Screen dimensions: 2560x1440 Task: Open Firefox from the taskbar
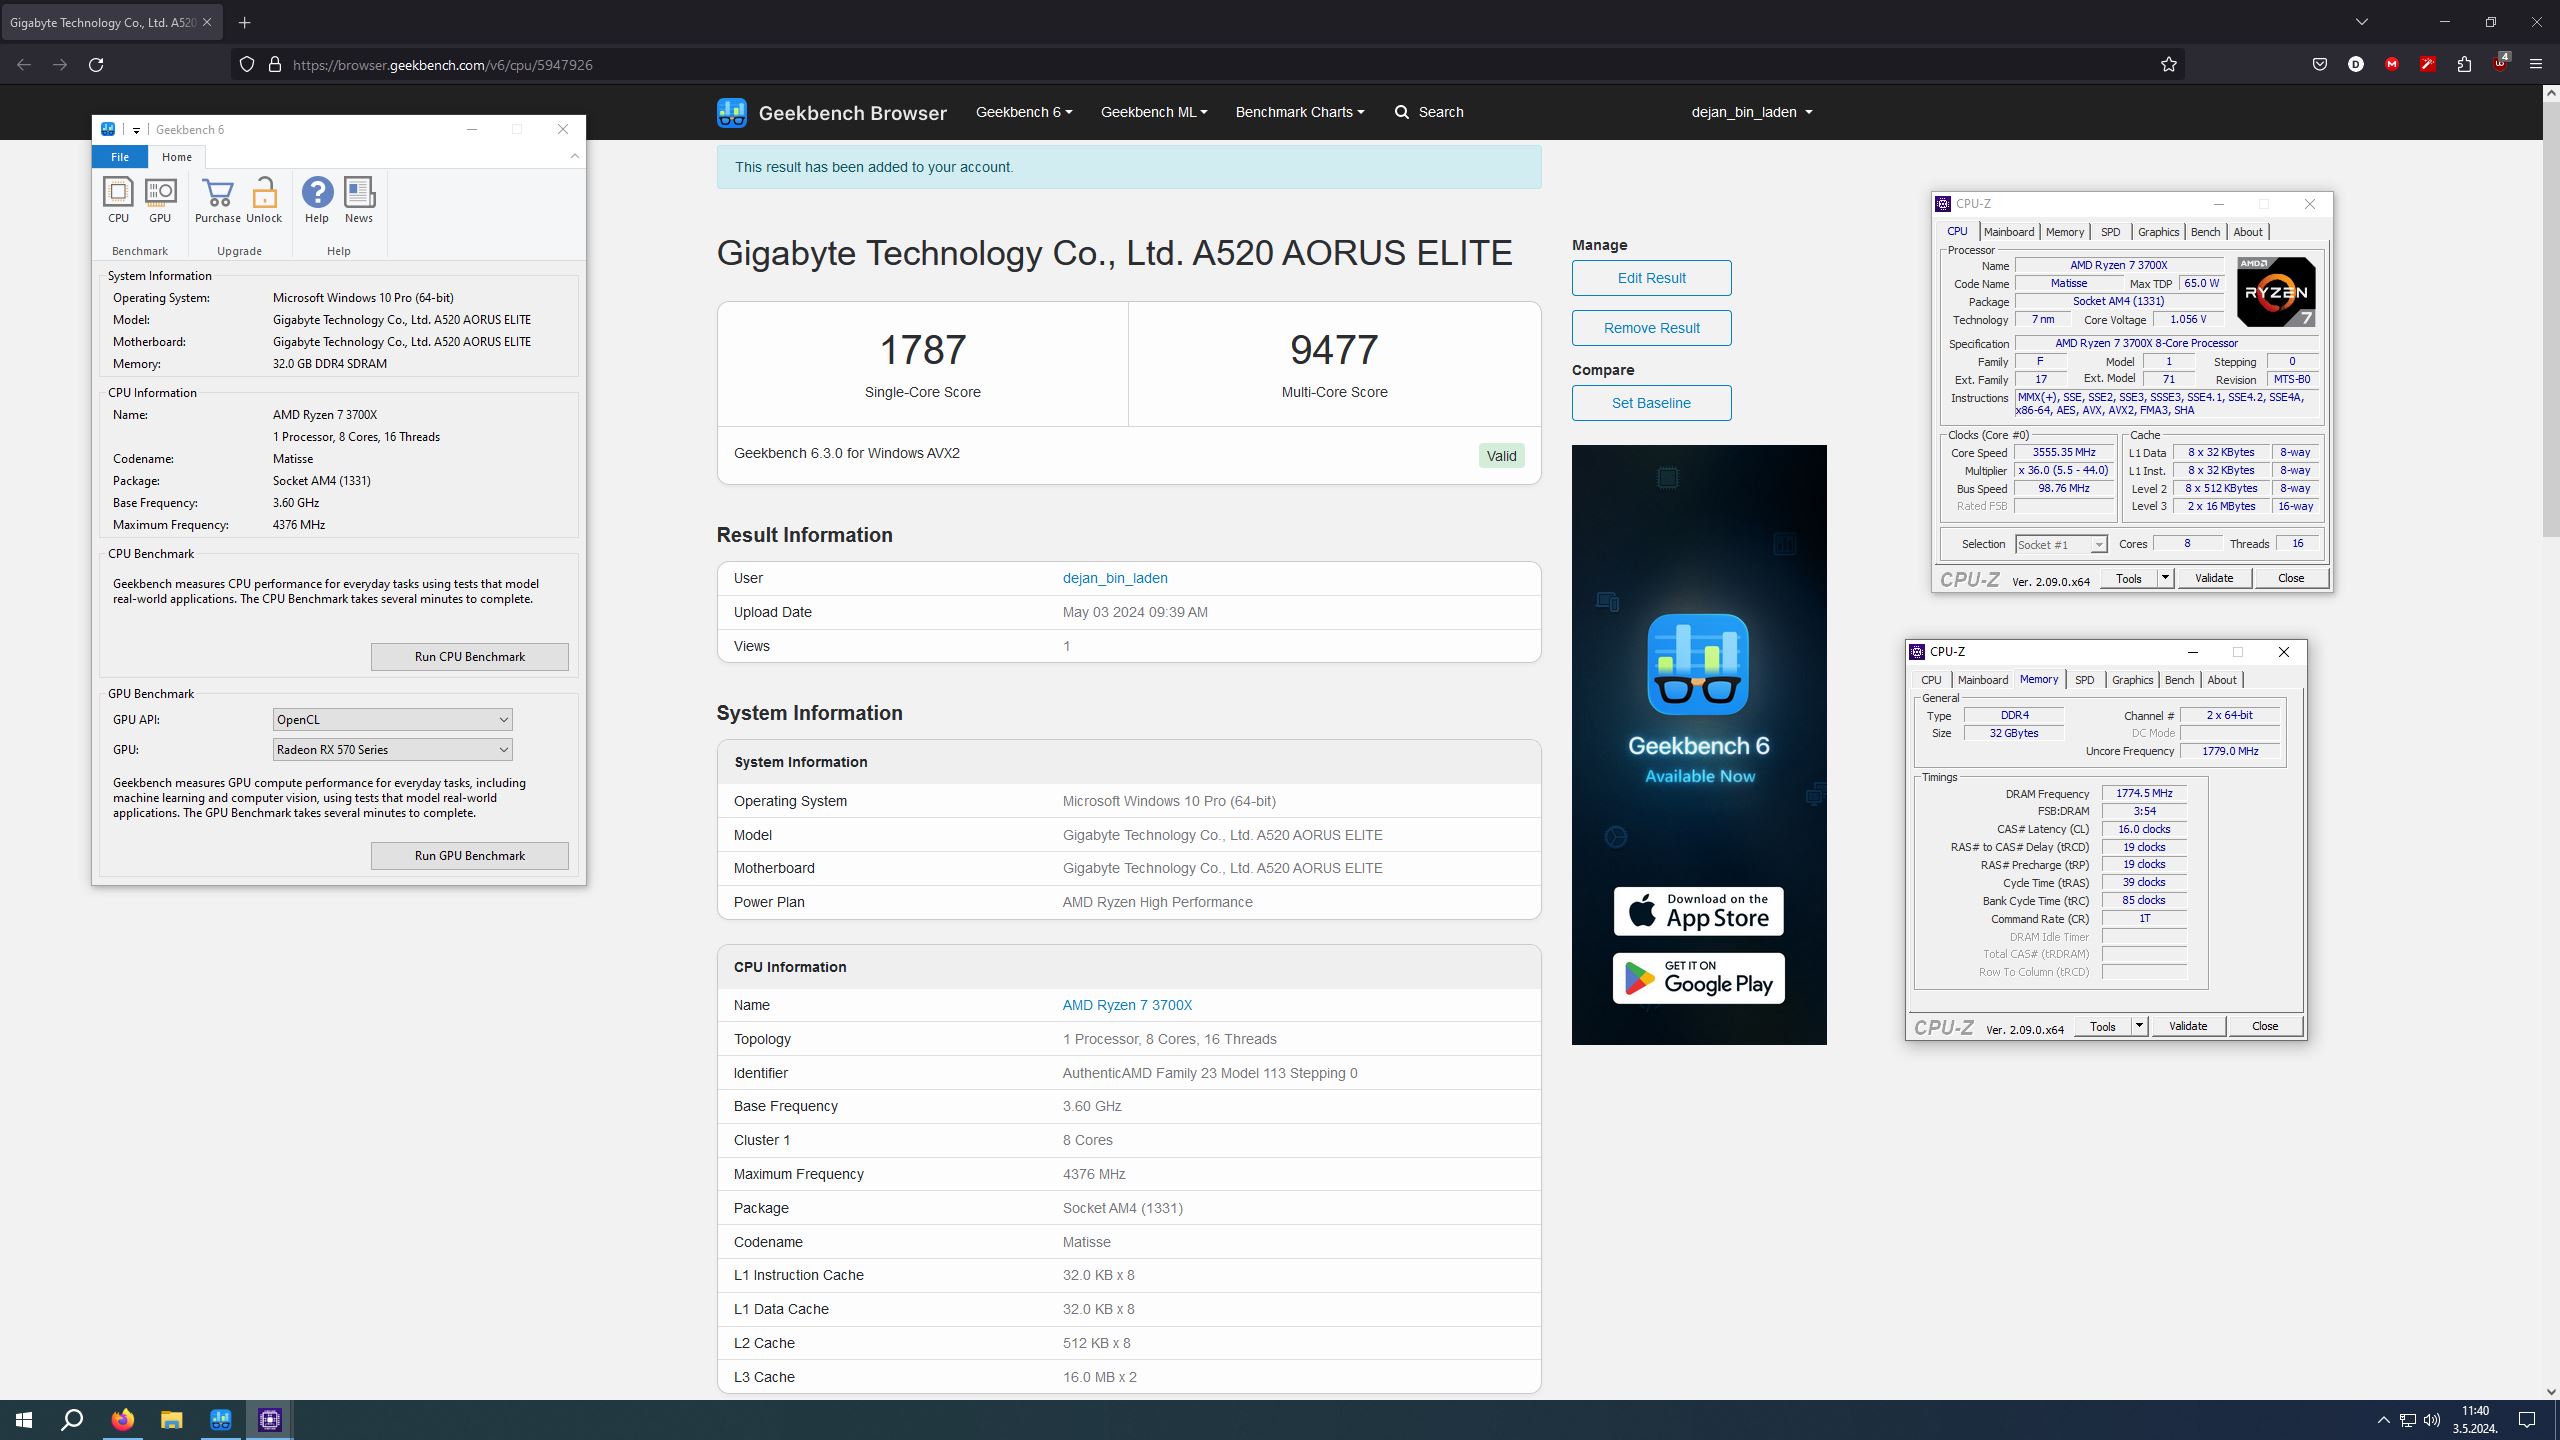click(122, 1420)
